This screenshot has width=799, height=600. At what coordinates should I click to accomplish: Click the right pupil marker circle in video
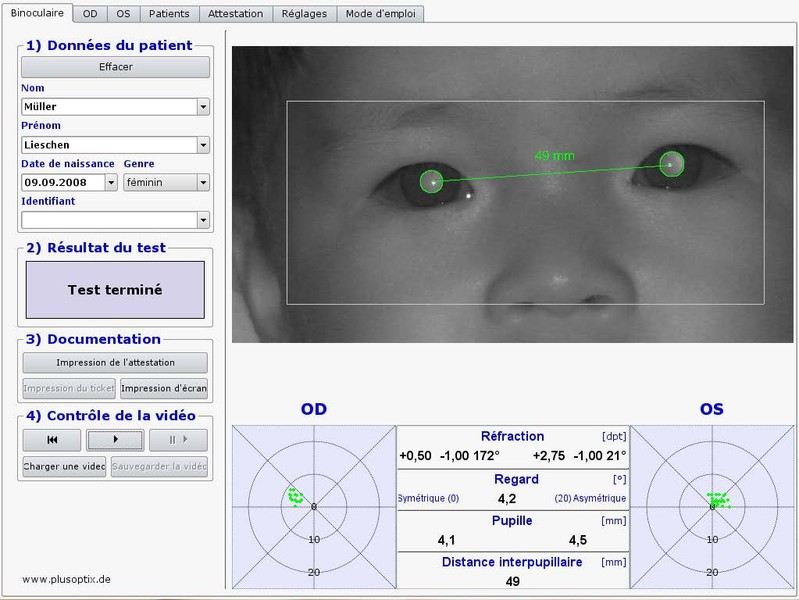(x=672, y=164)
